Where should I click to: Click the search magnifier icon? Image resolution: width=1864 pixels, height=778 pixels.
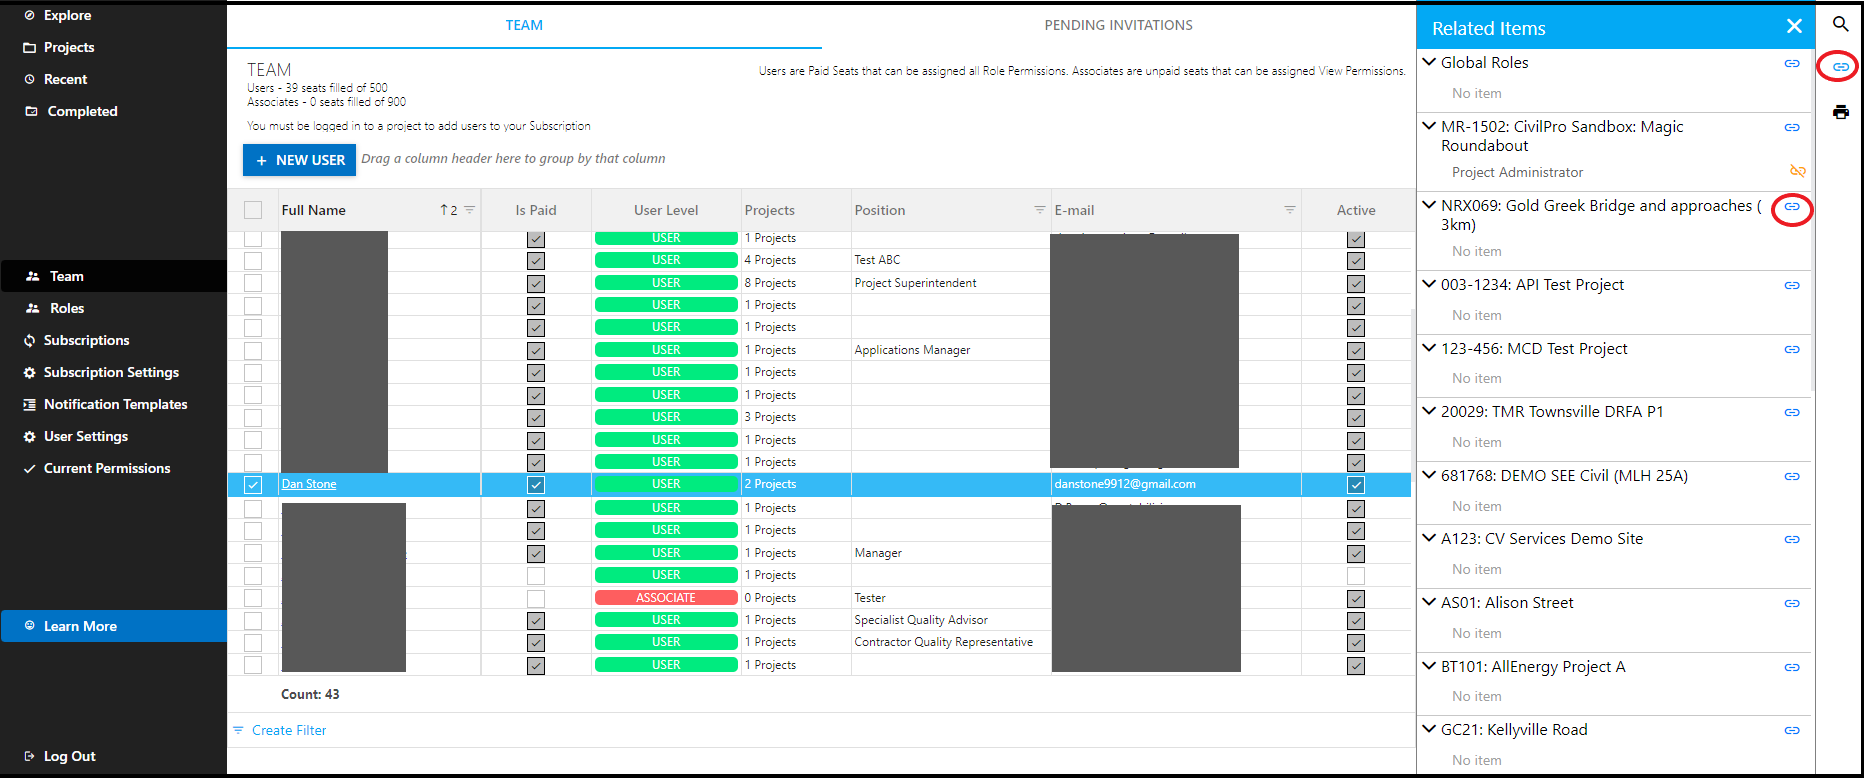(x=1840, y=24)
